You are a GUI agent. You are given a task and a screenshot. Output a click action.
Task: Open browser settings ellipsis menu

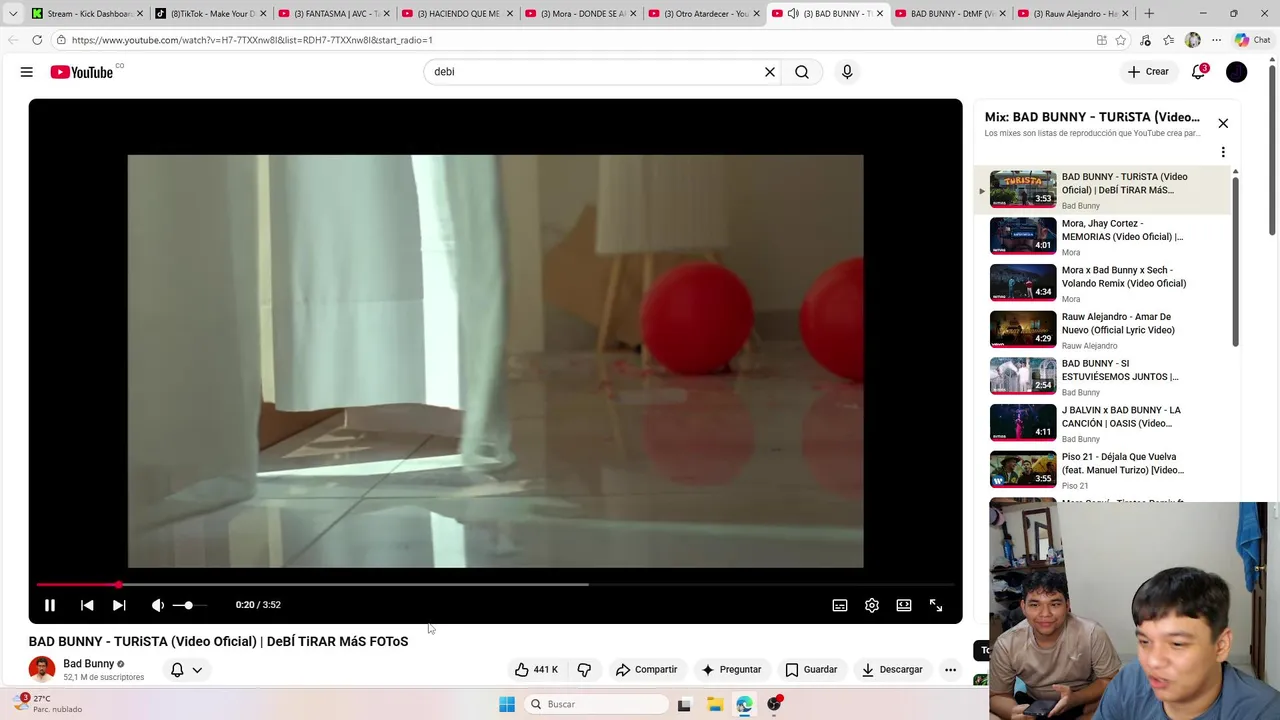1216,40
